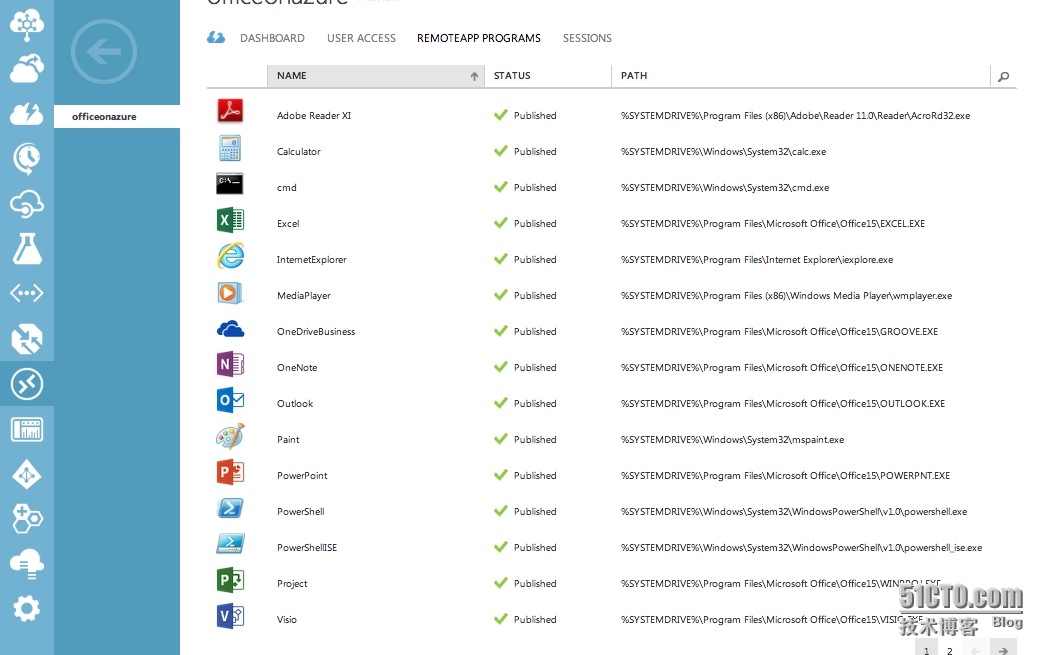The height and width of the screenshot is (655, 1042).
Task: Click the Calculator app icon
Action: [x=230, y=148]
